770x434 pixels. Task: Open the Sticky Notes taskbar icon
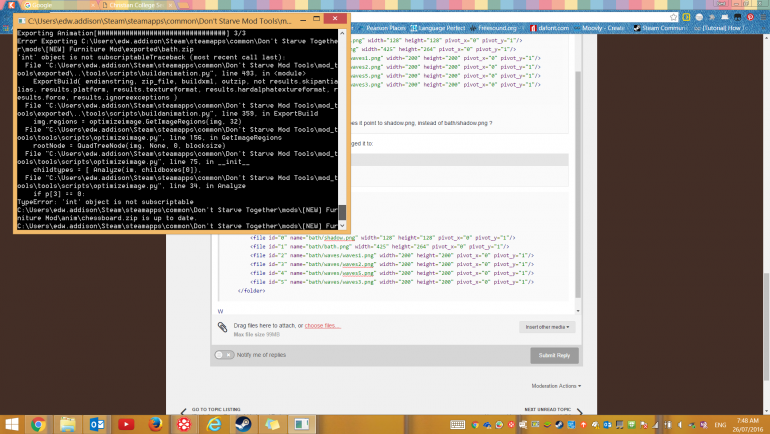(x=272, y=424)
